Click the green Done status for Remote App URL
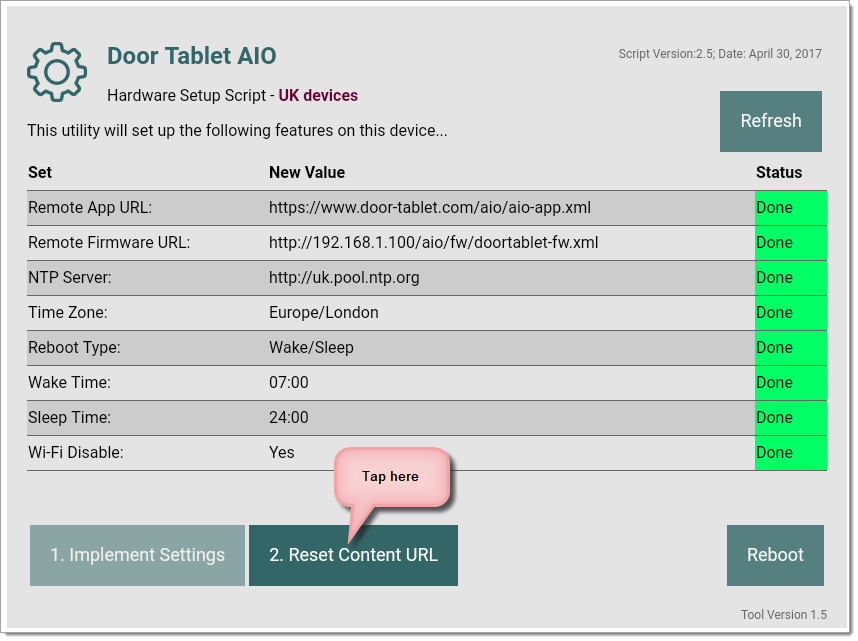The height and width of the screenshot is (641, 858). pos(790,208)
